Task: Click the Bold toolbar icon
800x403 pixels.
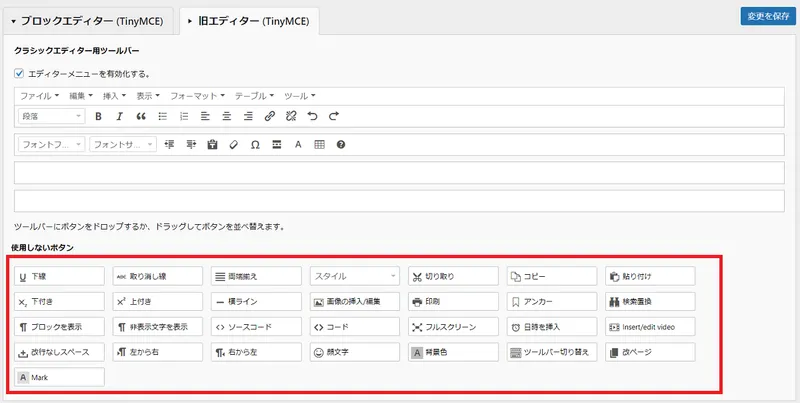Action: pyautogui.click(x=98, y=116)
